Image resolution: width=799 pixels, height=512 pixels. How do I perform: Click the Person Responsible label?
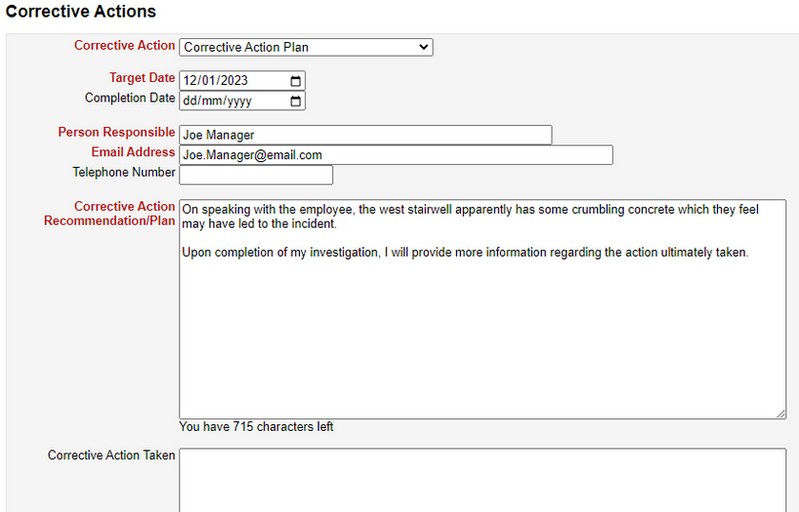click(116, 132)
